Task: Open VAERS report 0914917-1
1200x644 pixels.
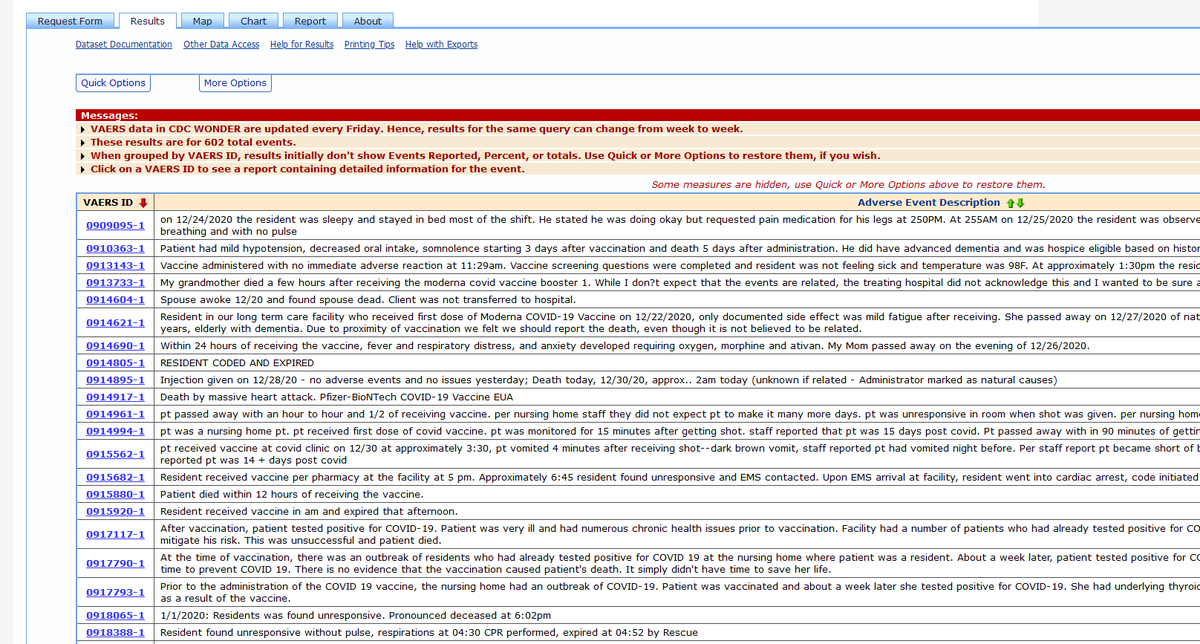Action: click(x=115, y=397)
